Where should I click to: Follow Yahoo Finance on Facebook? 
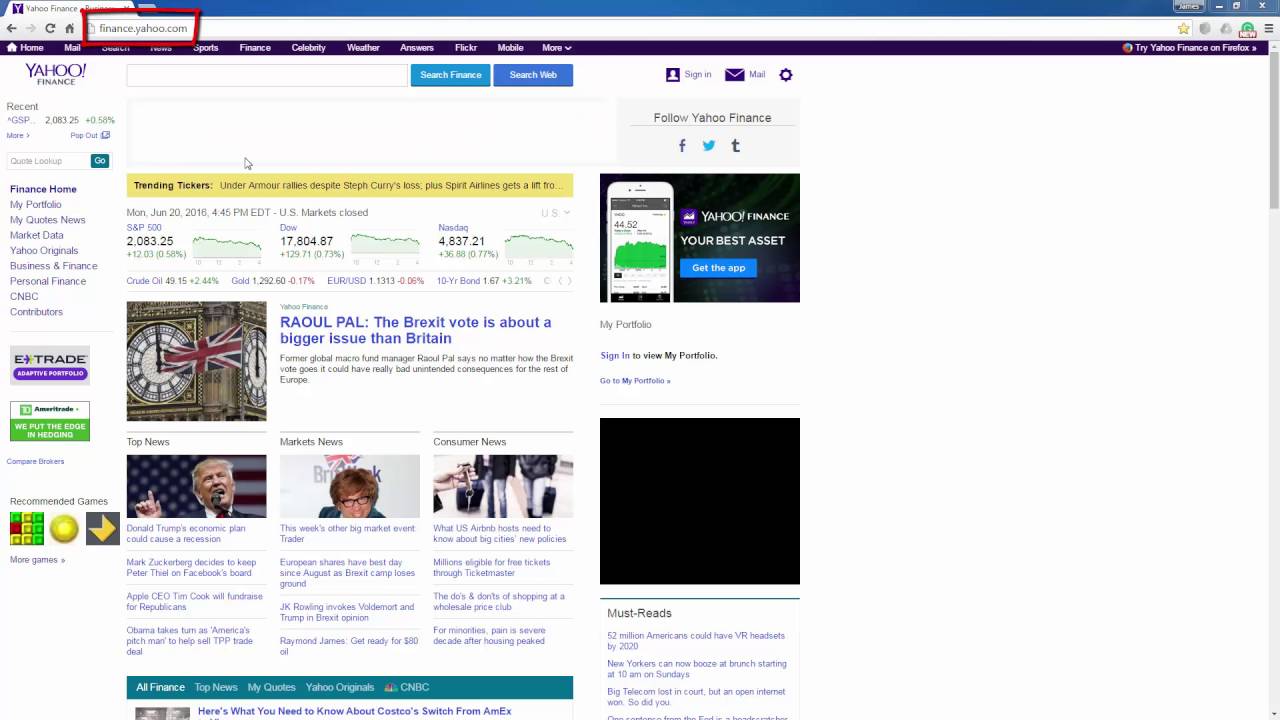[682, 146]
